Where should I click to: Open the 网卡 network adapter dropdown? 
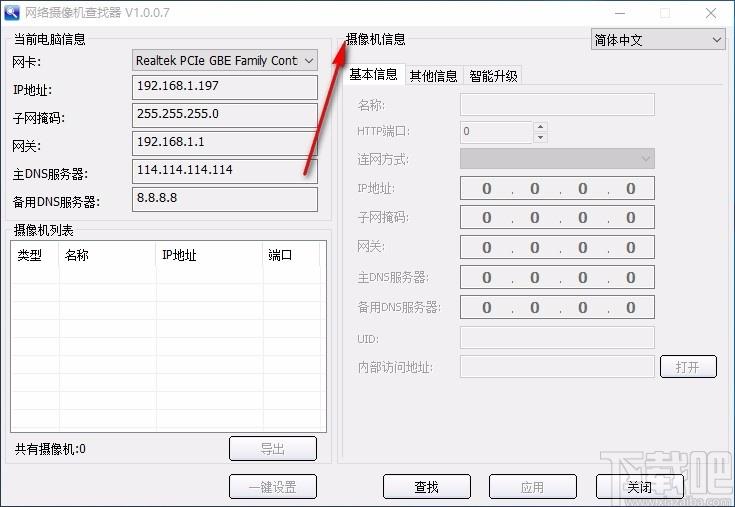[x=225, y=60]
